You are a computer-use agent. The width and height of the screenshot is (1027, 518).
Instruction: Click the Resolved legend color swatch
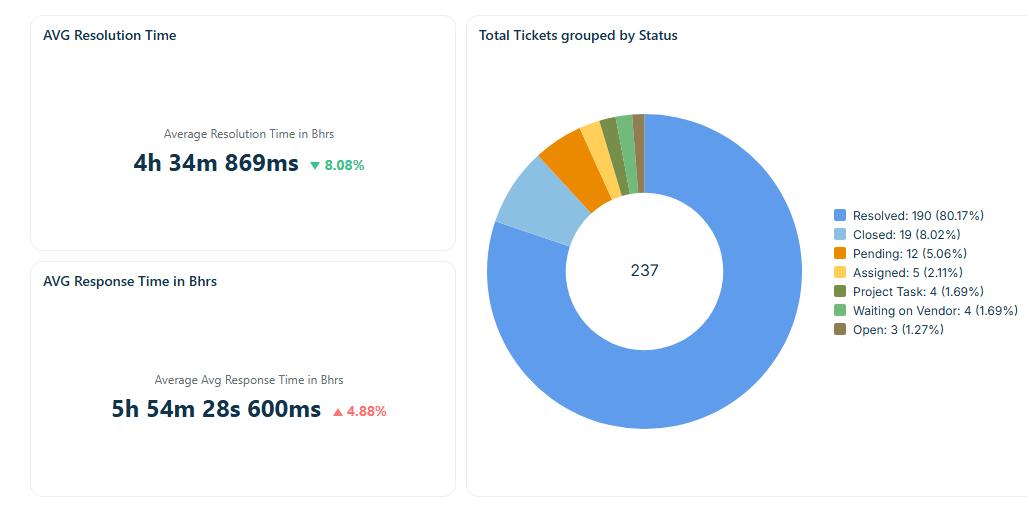click(x=840, y=215)
